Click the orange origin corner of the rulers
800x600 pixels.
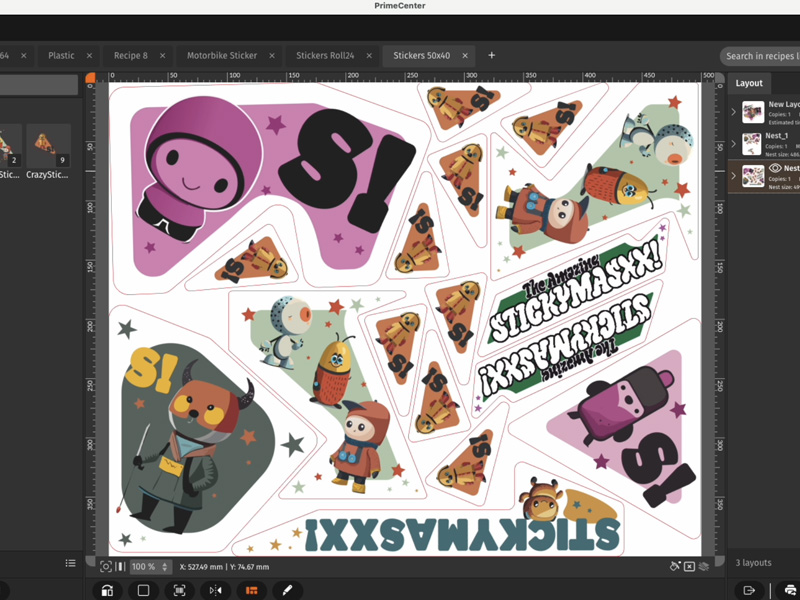click(90, 77)
